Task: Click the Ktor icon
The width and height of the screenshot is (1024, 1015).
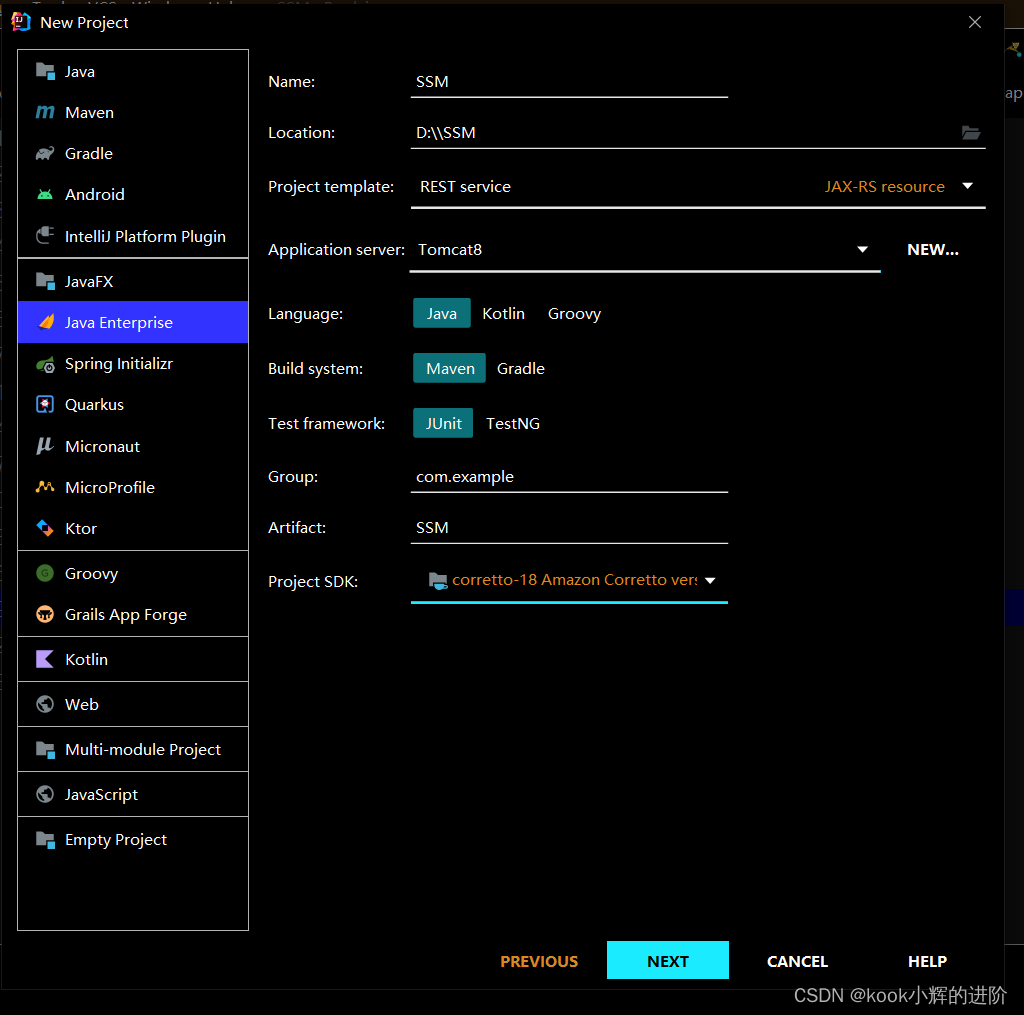Action: click(45, 528)
